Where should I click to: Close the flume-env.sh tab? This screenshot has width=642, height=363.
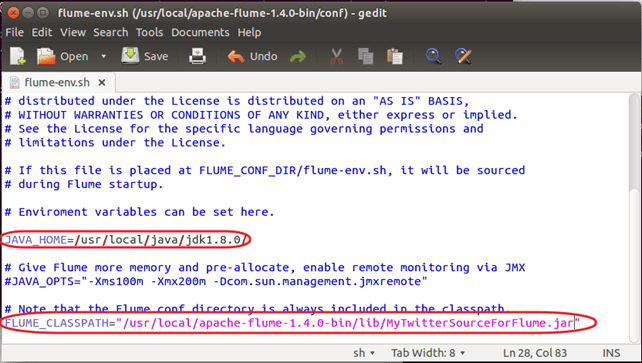102,83
